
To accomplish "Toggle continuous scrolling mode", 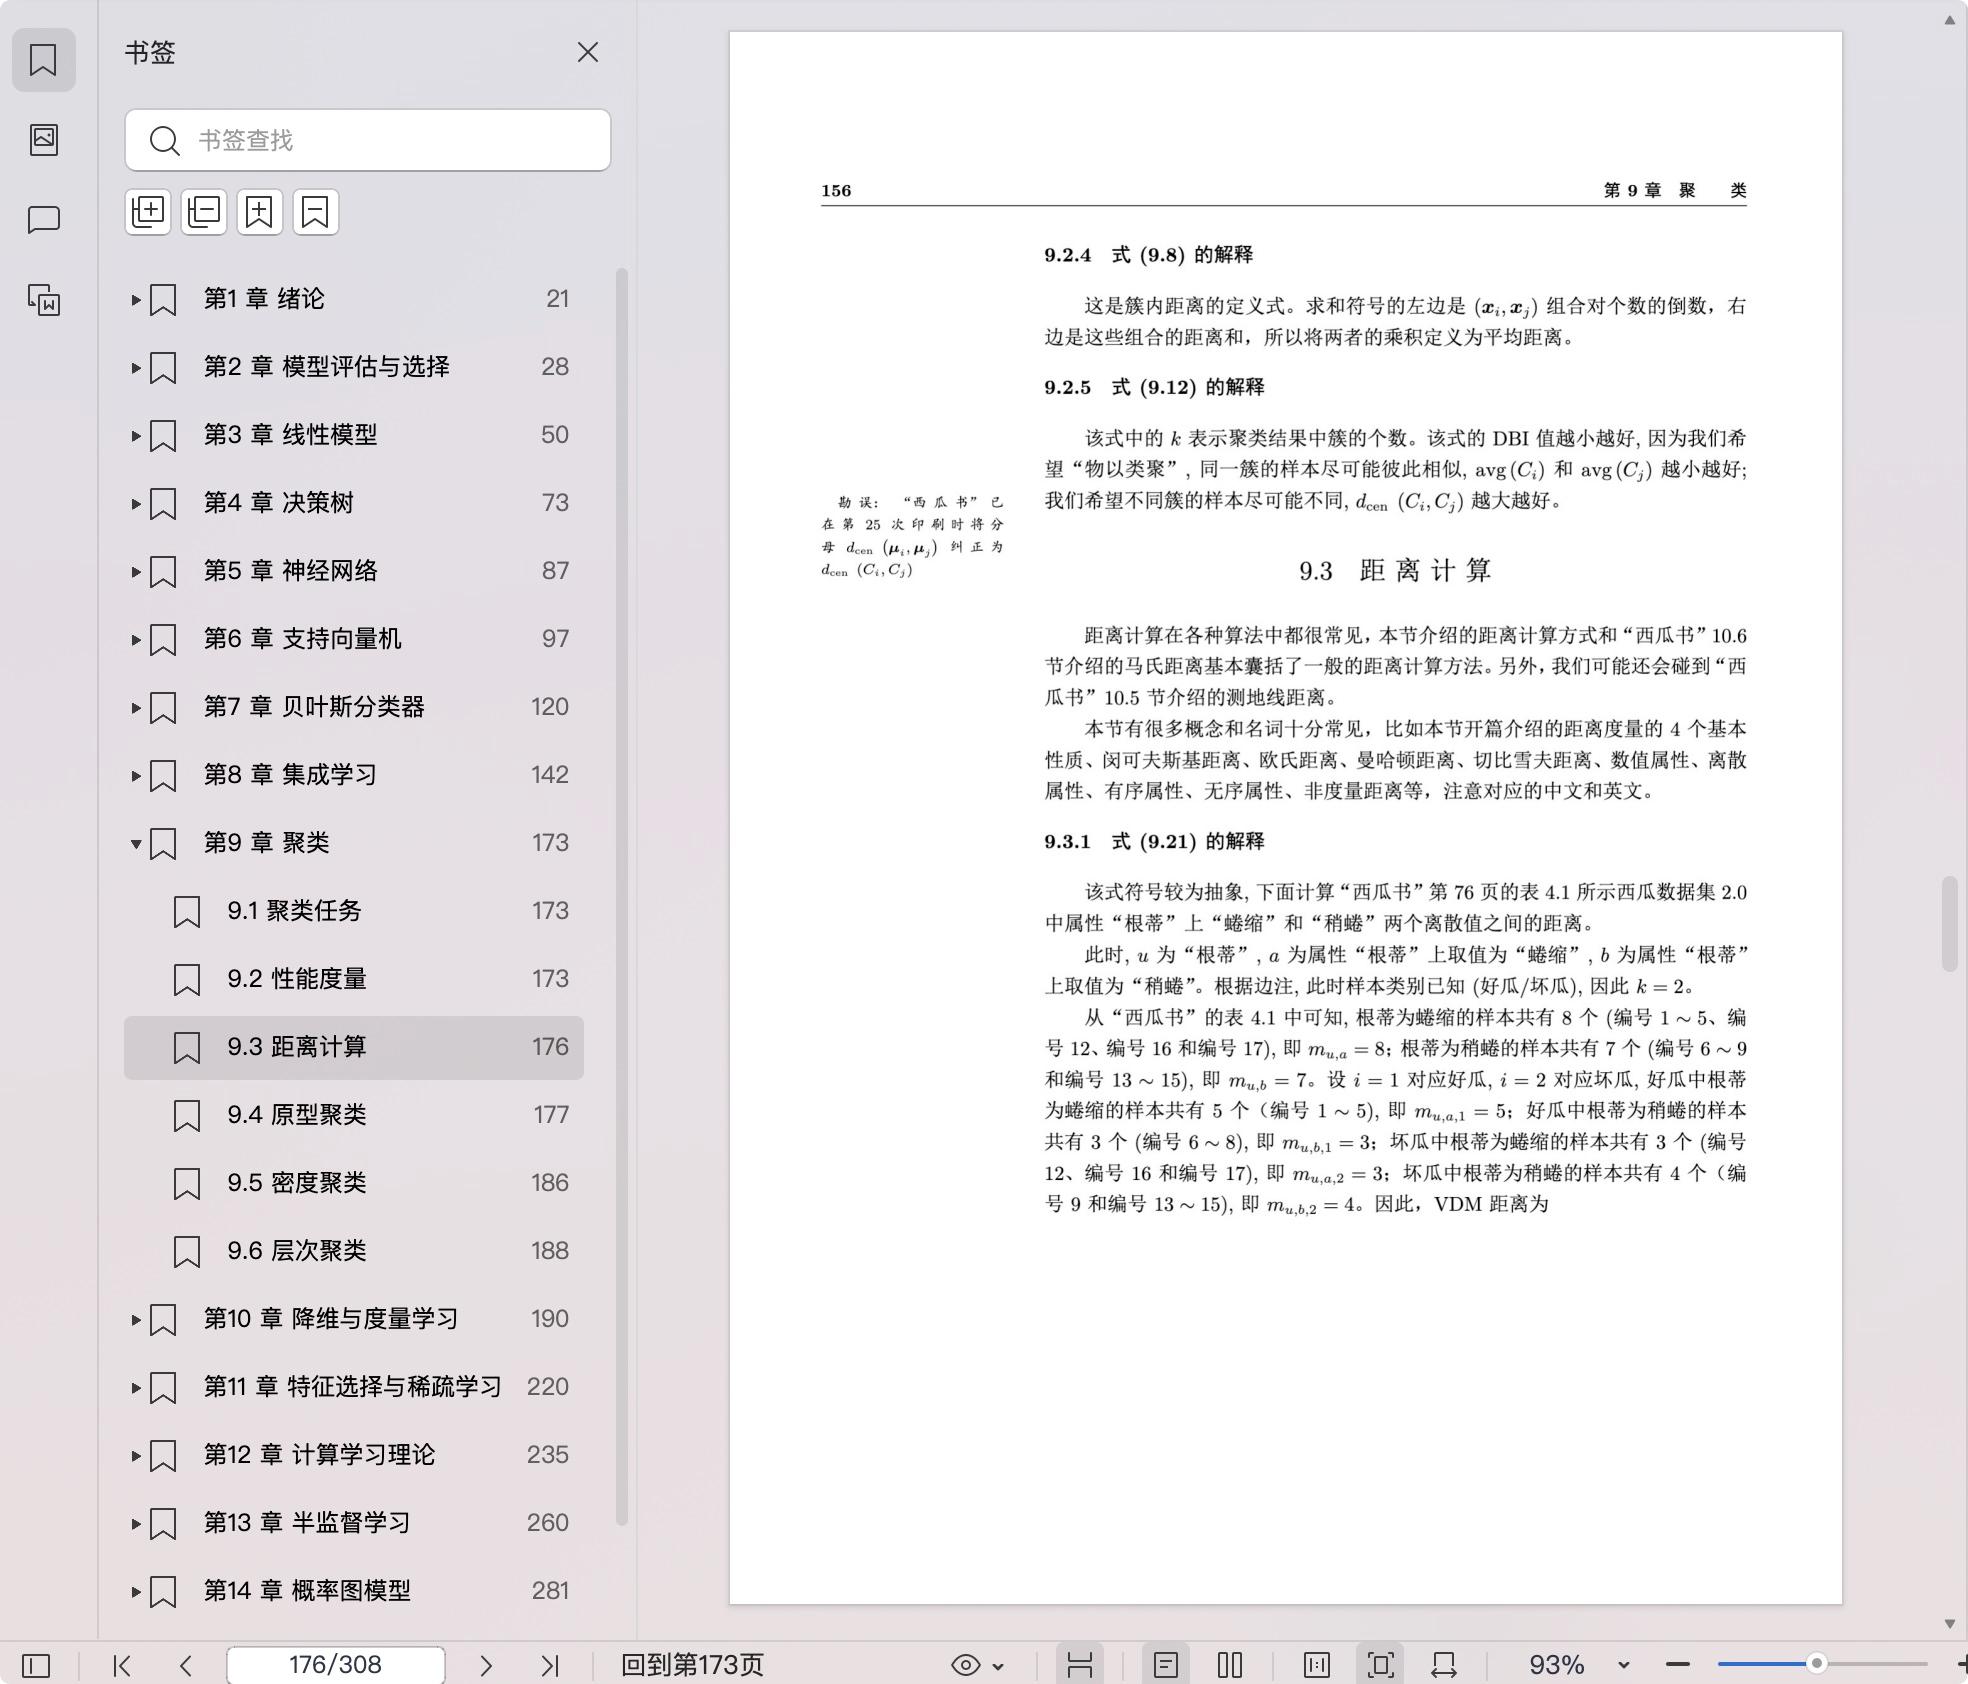I will pos(1079,1665).
